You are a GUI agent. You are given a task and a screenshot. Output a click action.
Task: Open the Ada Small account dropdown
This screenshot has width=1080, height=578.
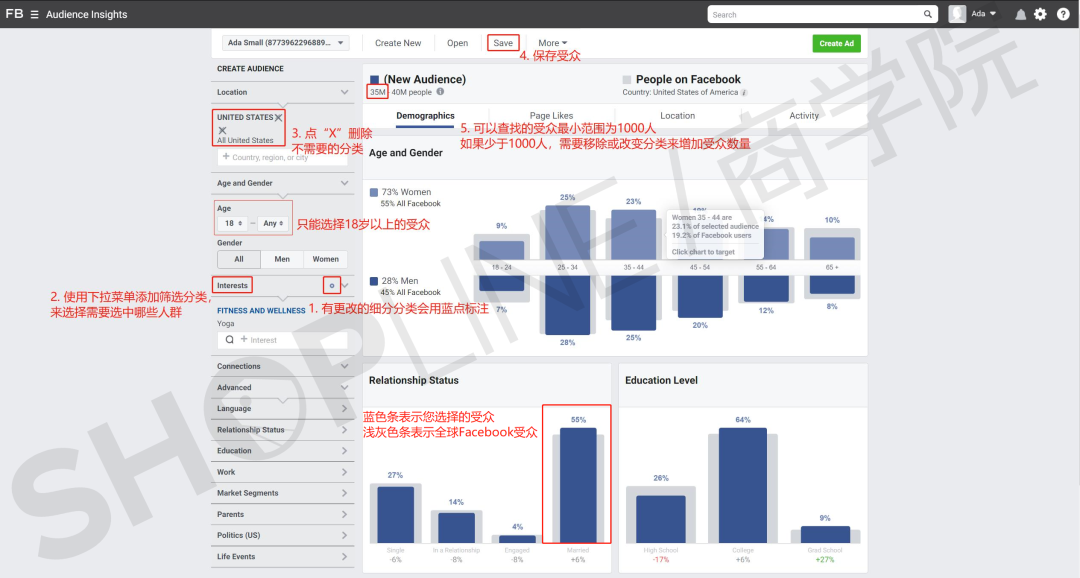pos(285,43)
